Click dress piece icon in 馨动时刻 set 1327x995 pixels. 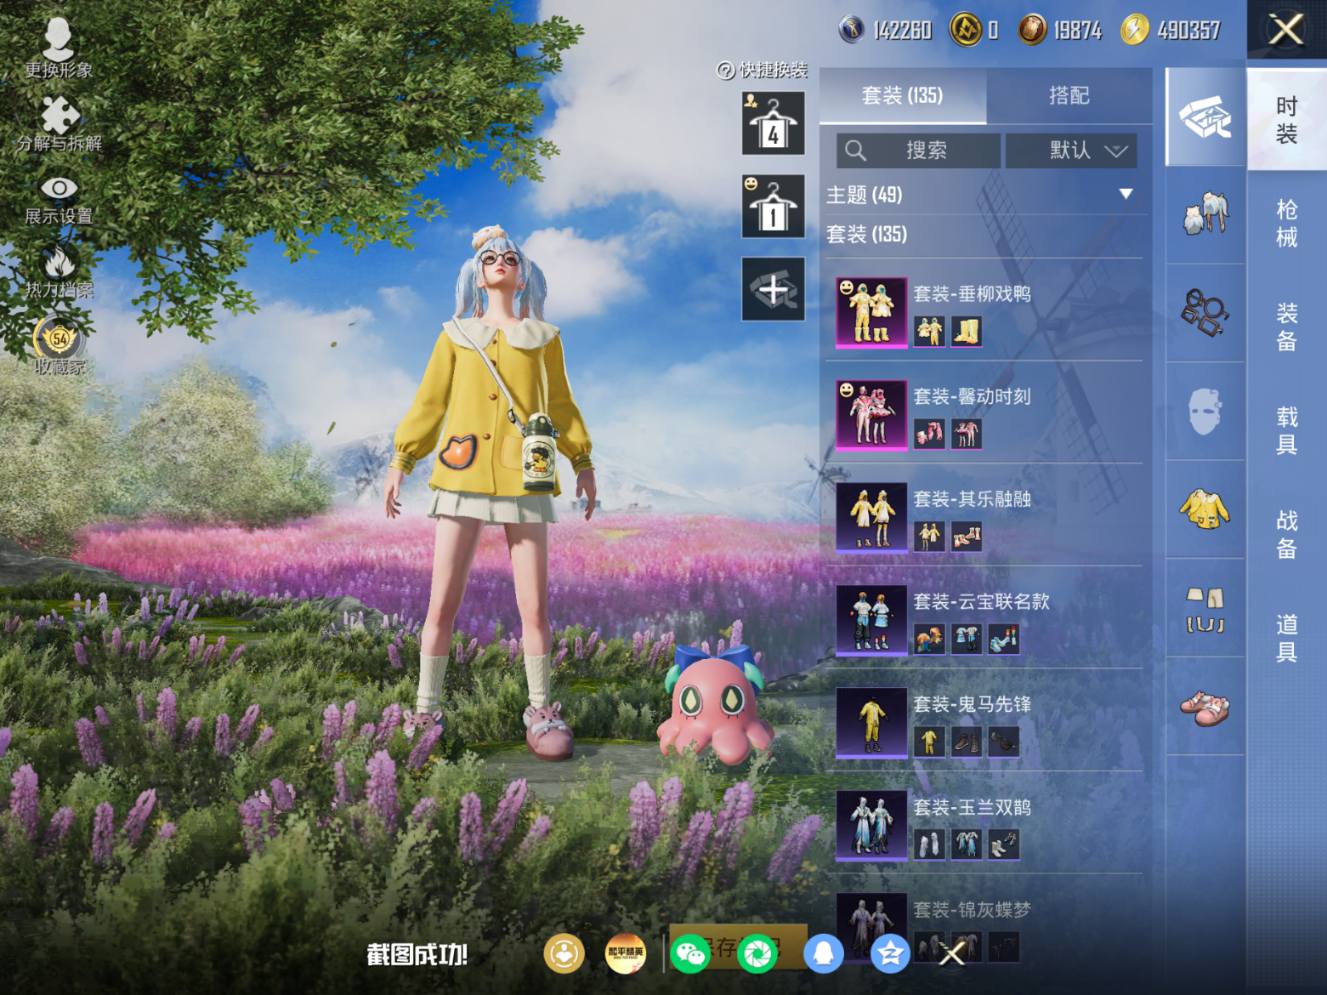[x=967, y=434]
